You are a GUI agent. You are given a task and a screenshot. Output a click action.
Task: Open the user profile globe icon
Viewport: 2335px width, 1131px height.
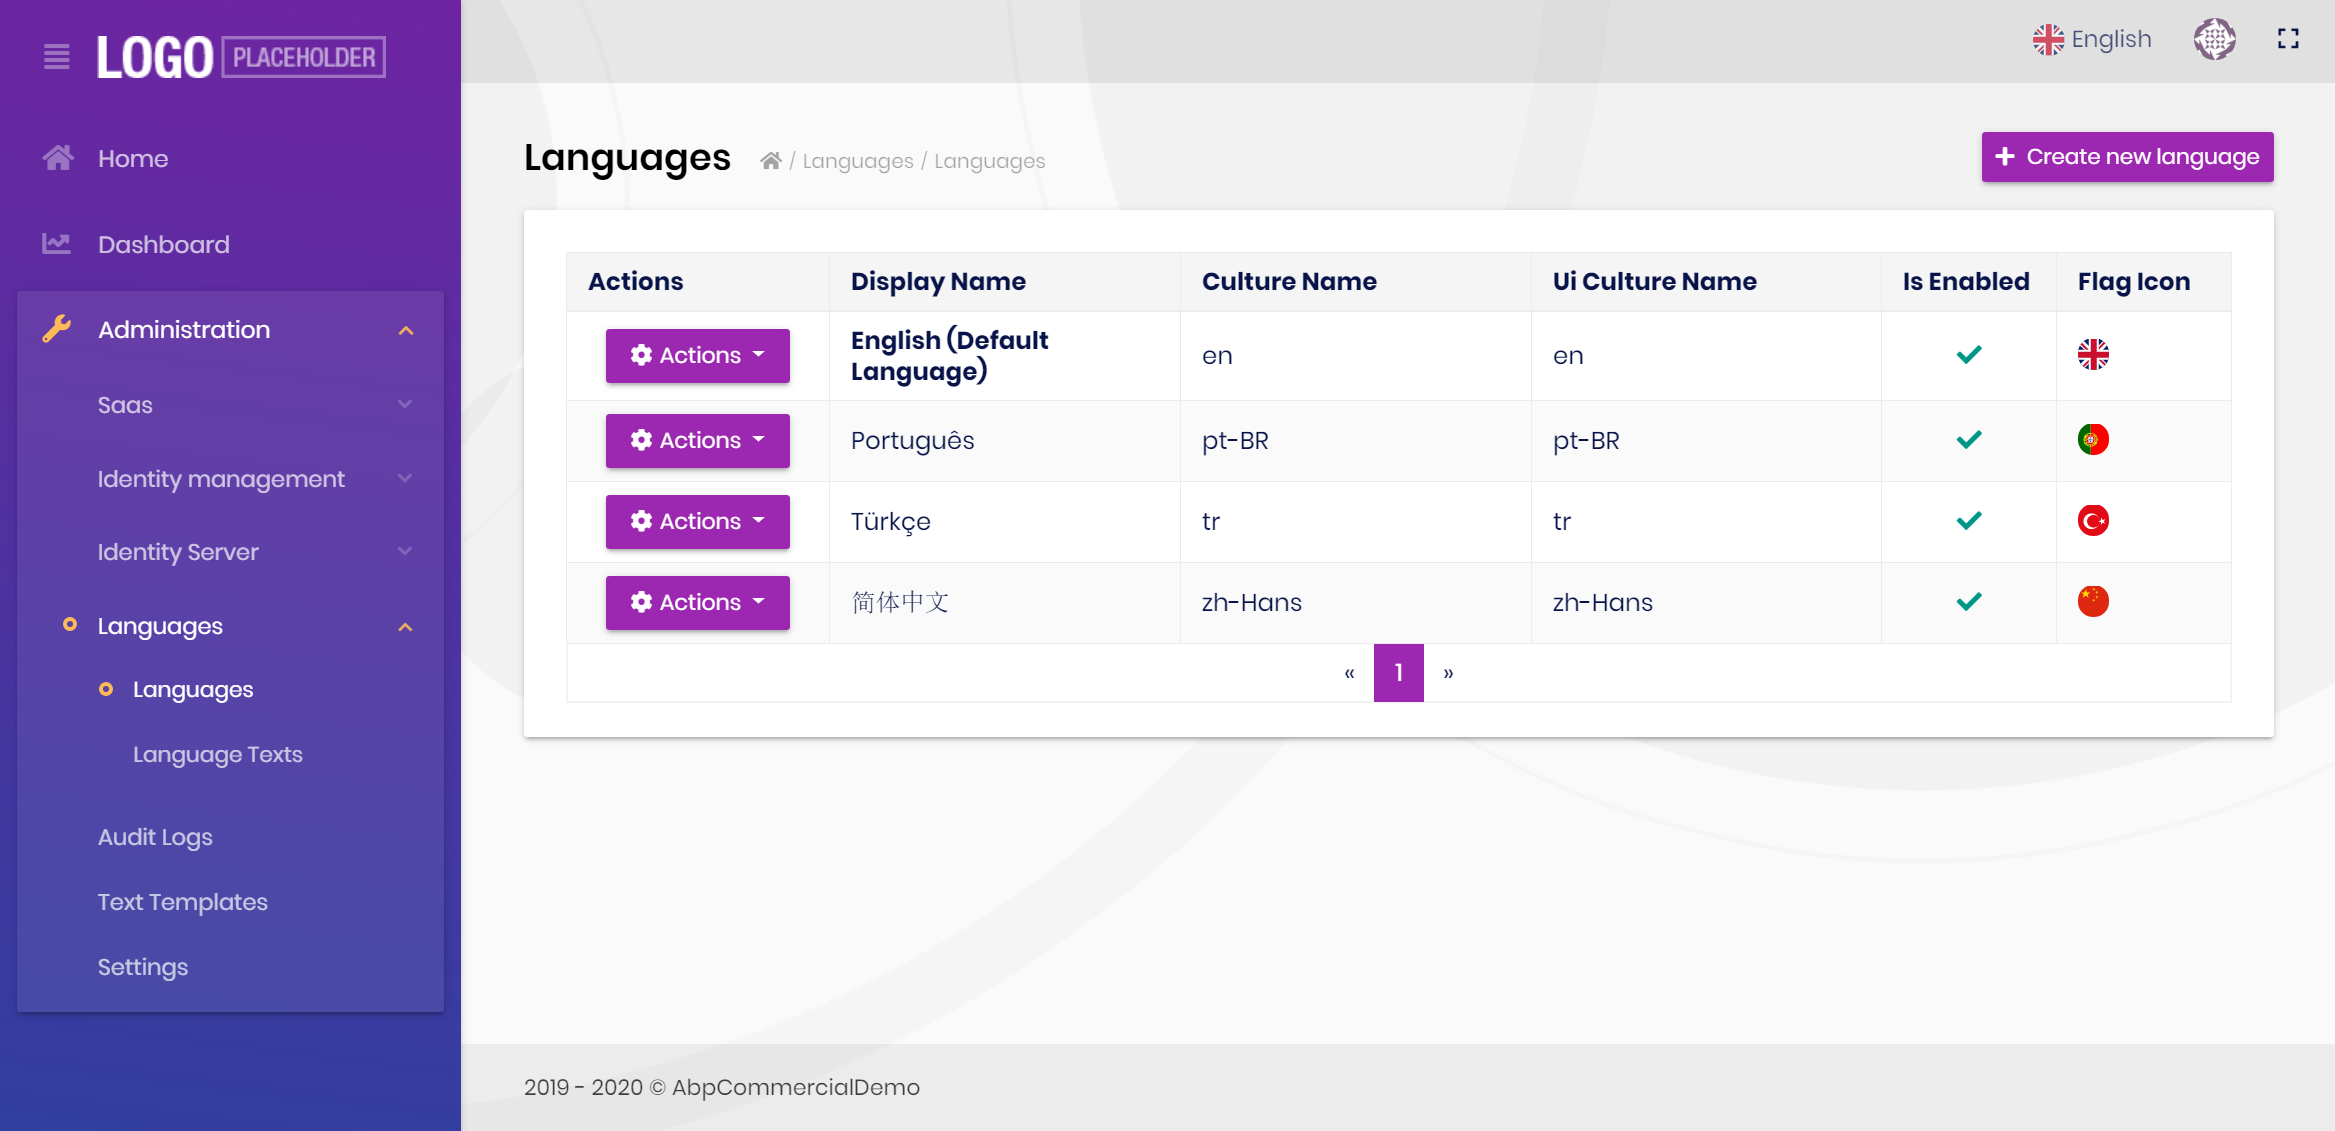[x=2215, y=39]
